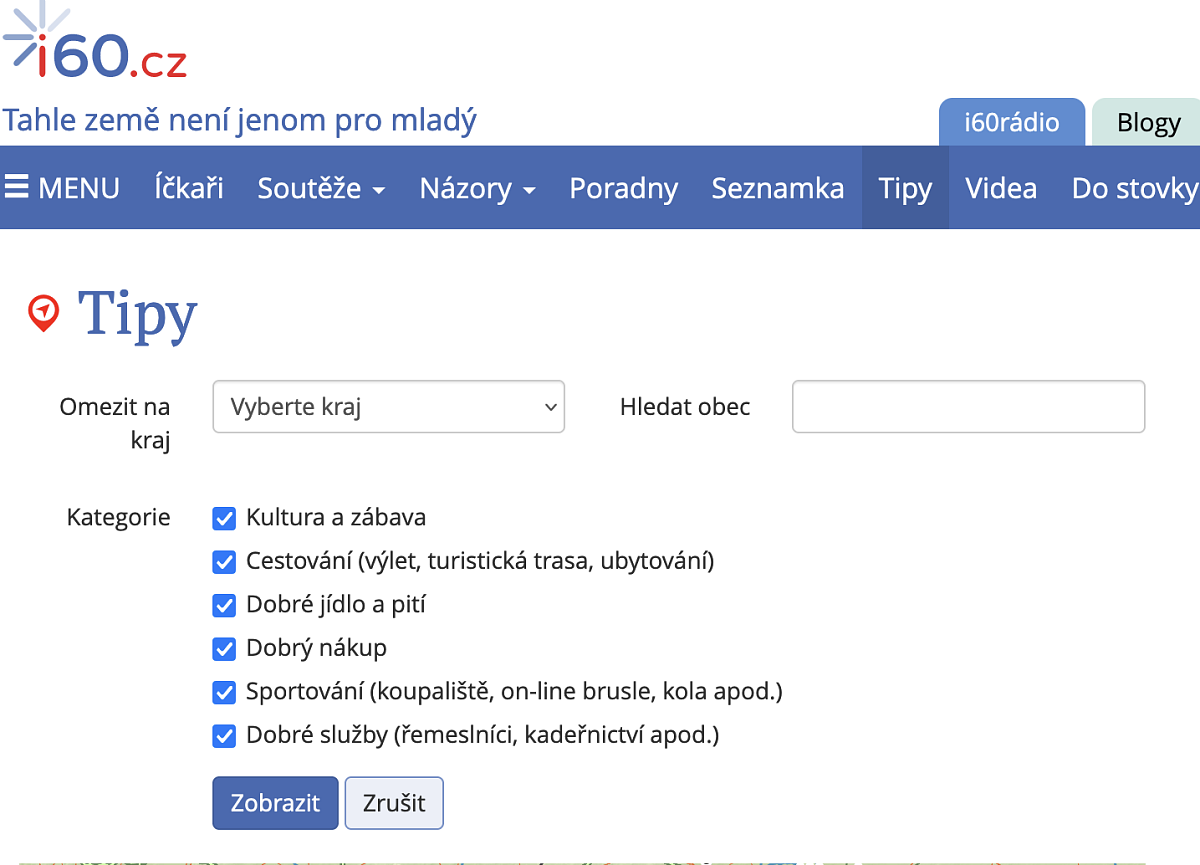1200x865 pixels.
Task: Open the Poradny navigation item
Action: click(x=623, y=188)
